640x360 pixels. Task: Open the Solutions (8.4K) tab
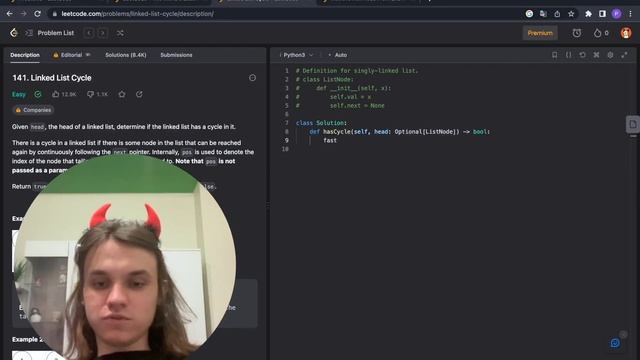pyautogui.click(x=126, y=55)
